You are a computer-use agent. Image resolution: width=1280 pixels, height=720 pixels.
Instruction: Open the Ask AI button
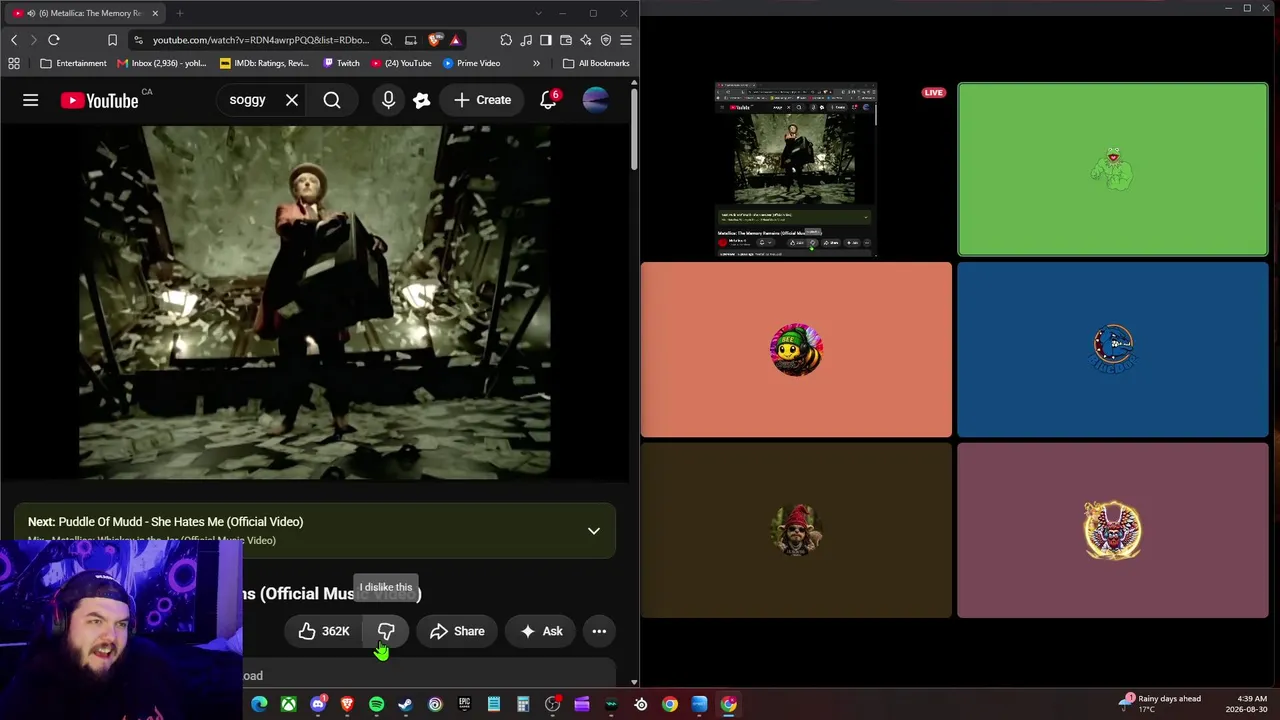[541, 631]
